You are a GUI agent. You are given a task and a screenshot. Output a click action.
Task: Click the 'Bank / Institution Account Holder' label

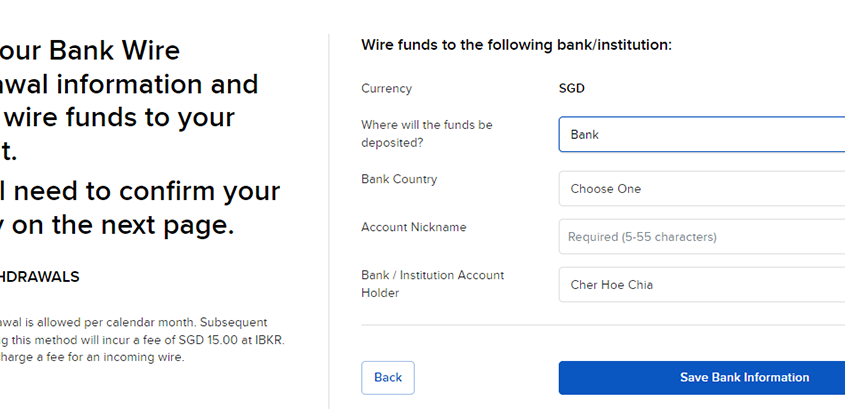432,283
